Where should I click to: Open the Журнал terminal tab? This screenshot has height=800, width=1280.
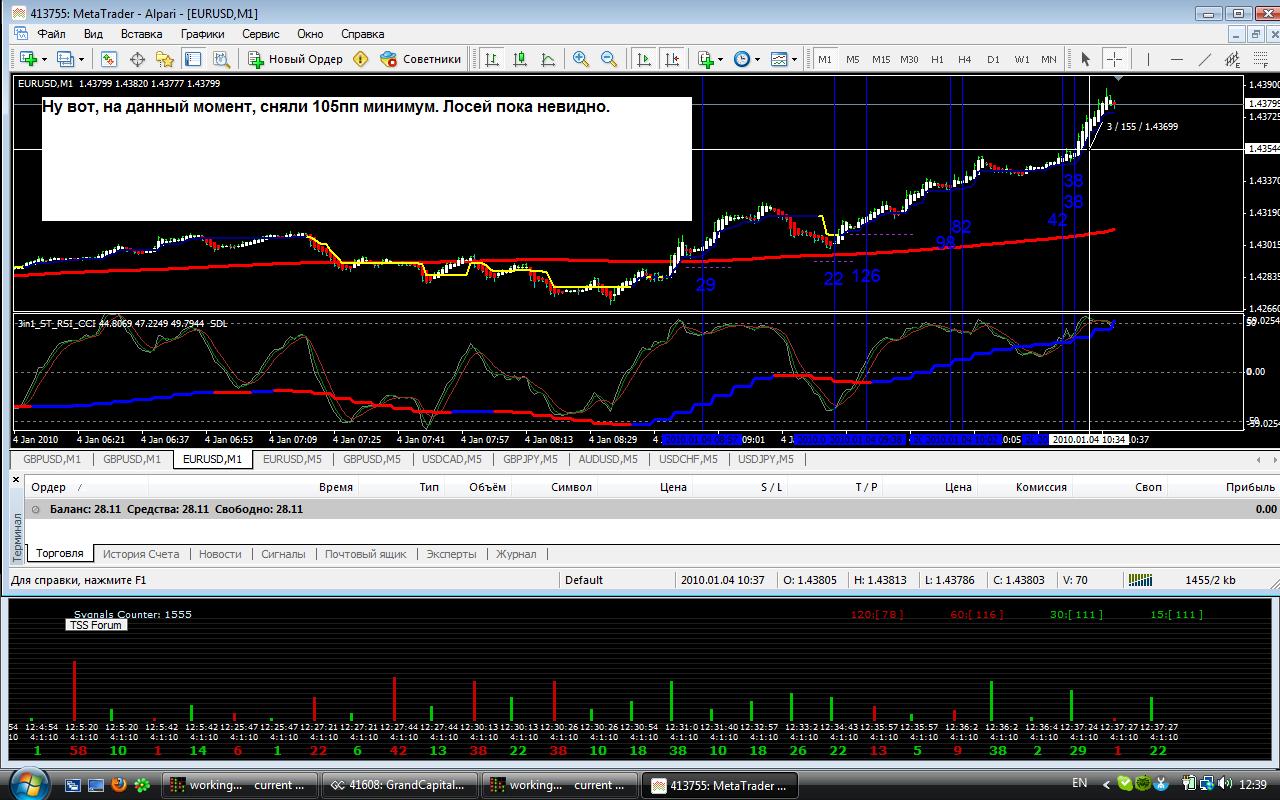tap(516, 554)
